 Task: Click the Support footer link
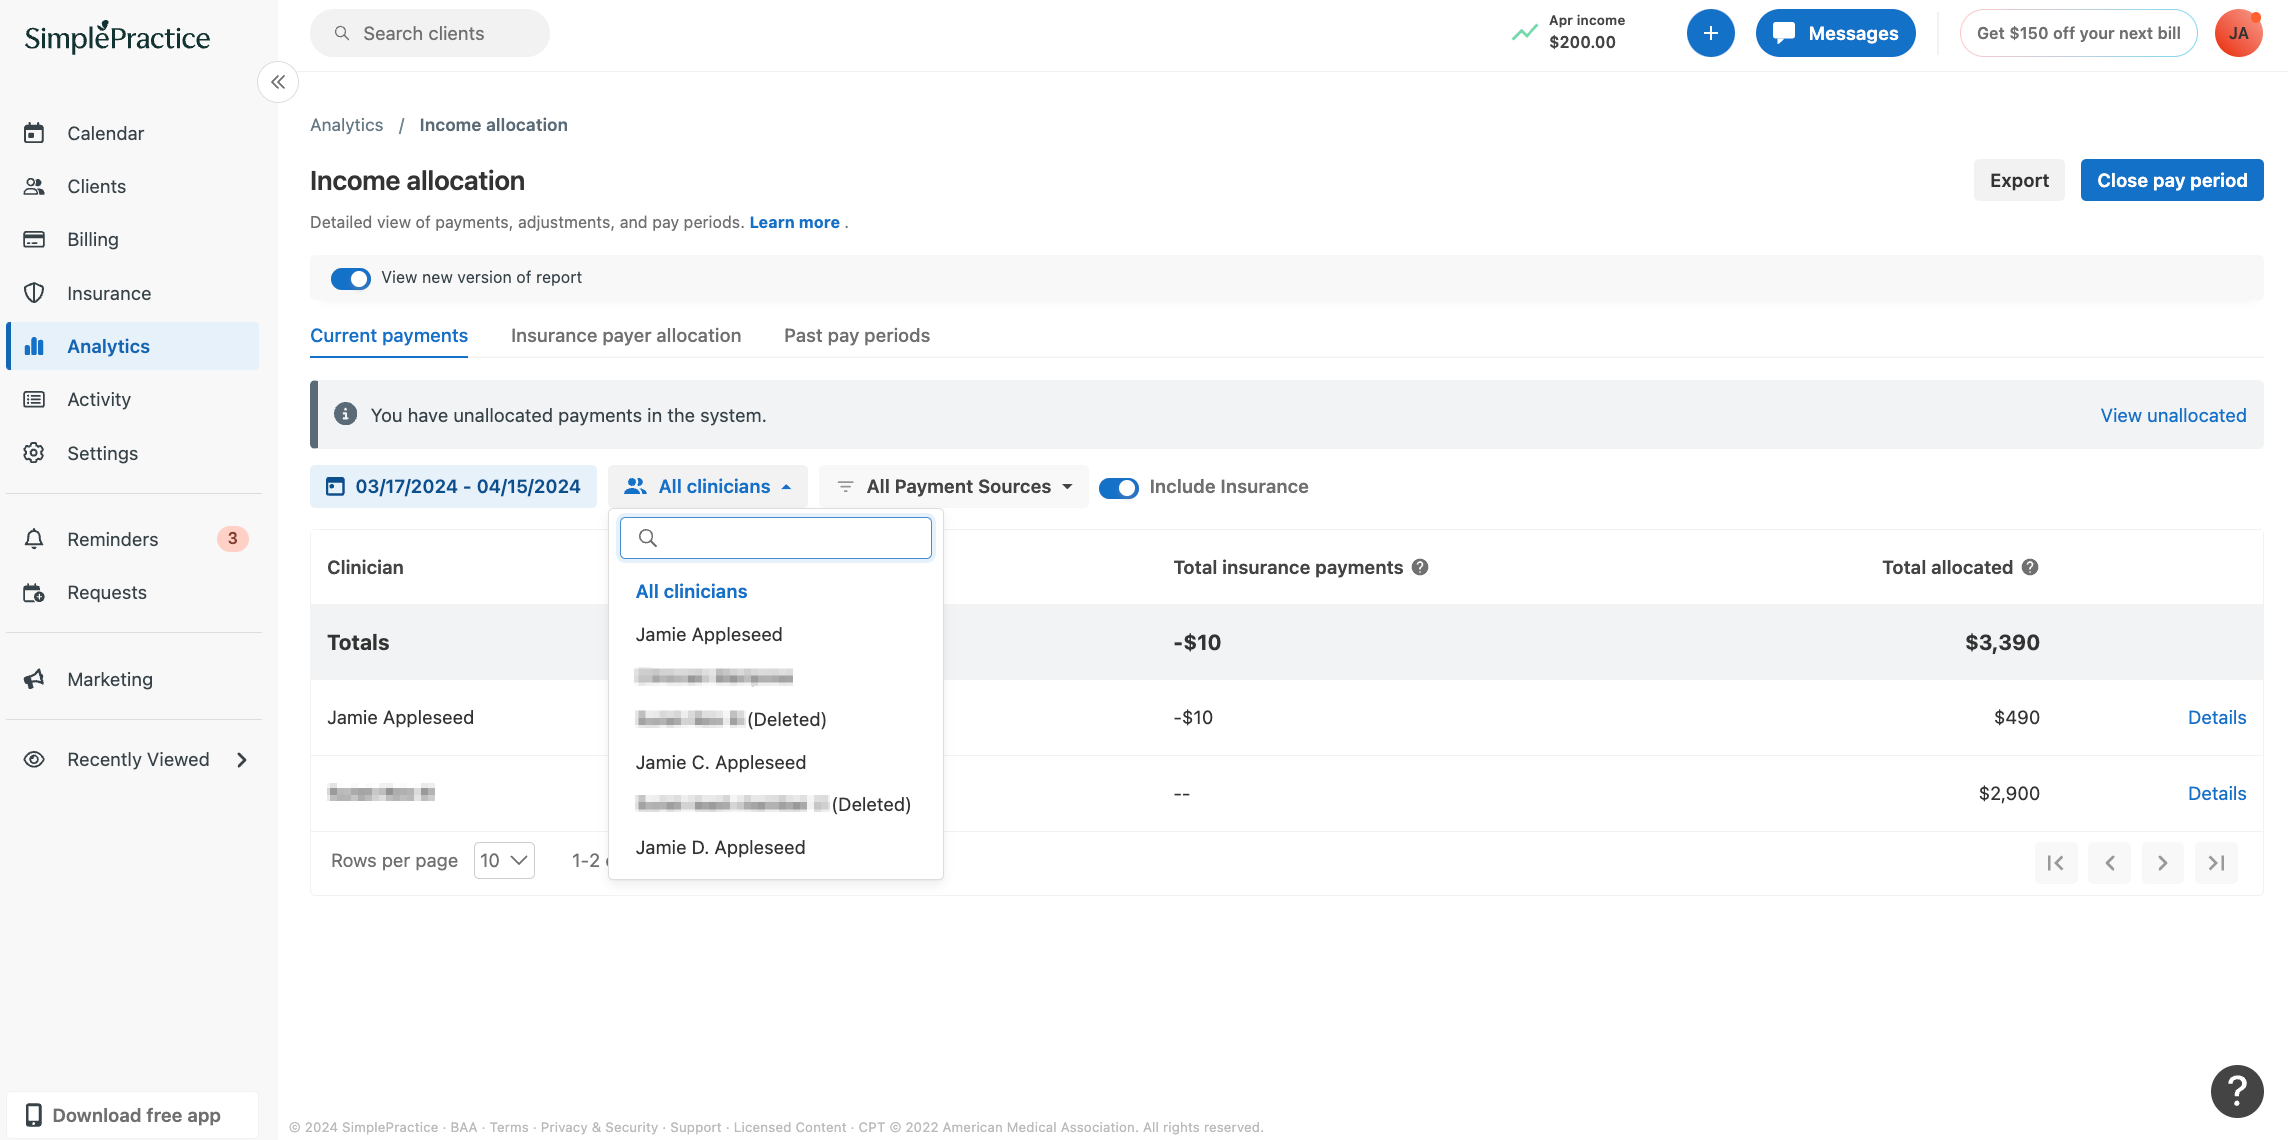[x=695, y=1127]
